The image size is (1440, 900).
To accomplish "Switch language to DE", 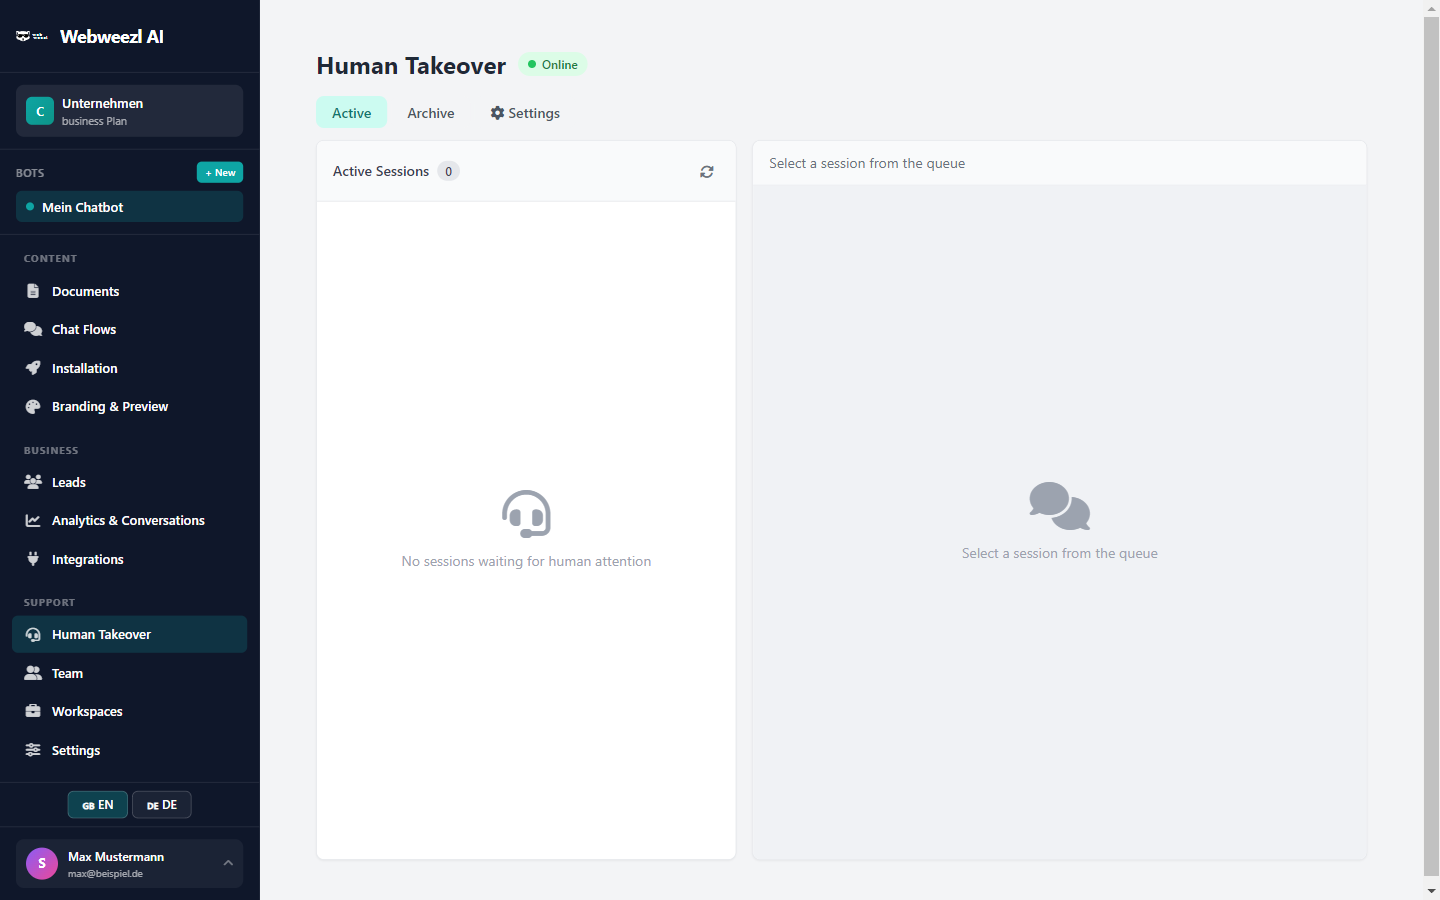I will coord(161,804).
